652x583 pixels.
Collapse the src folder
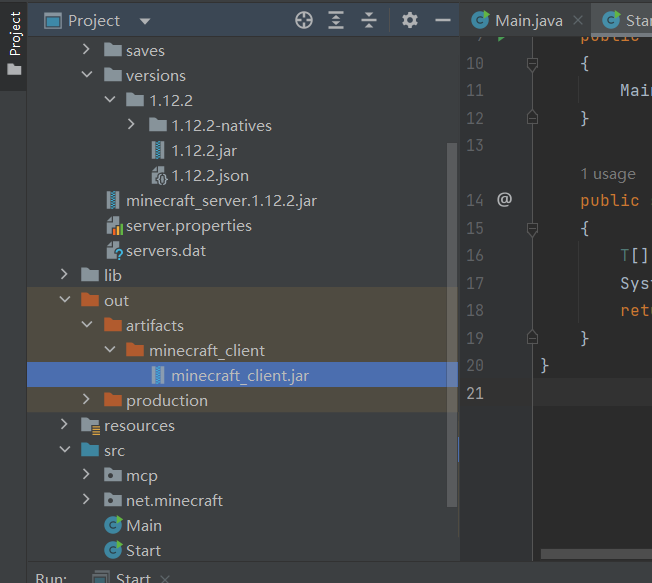[x=65, y=450]
